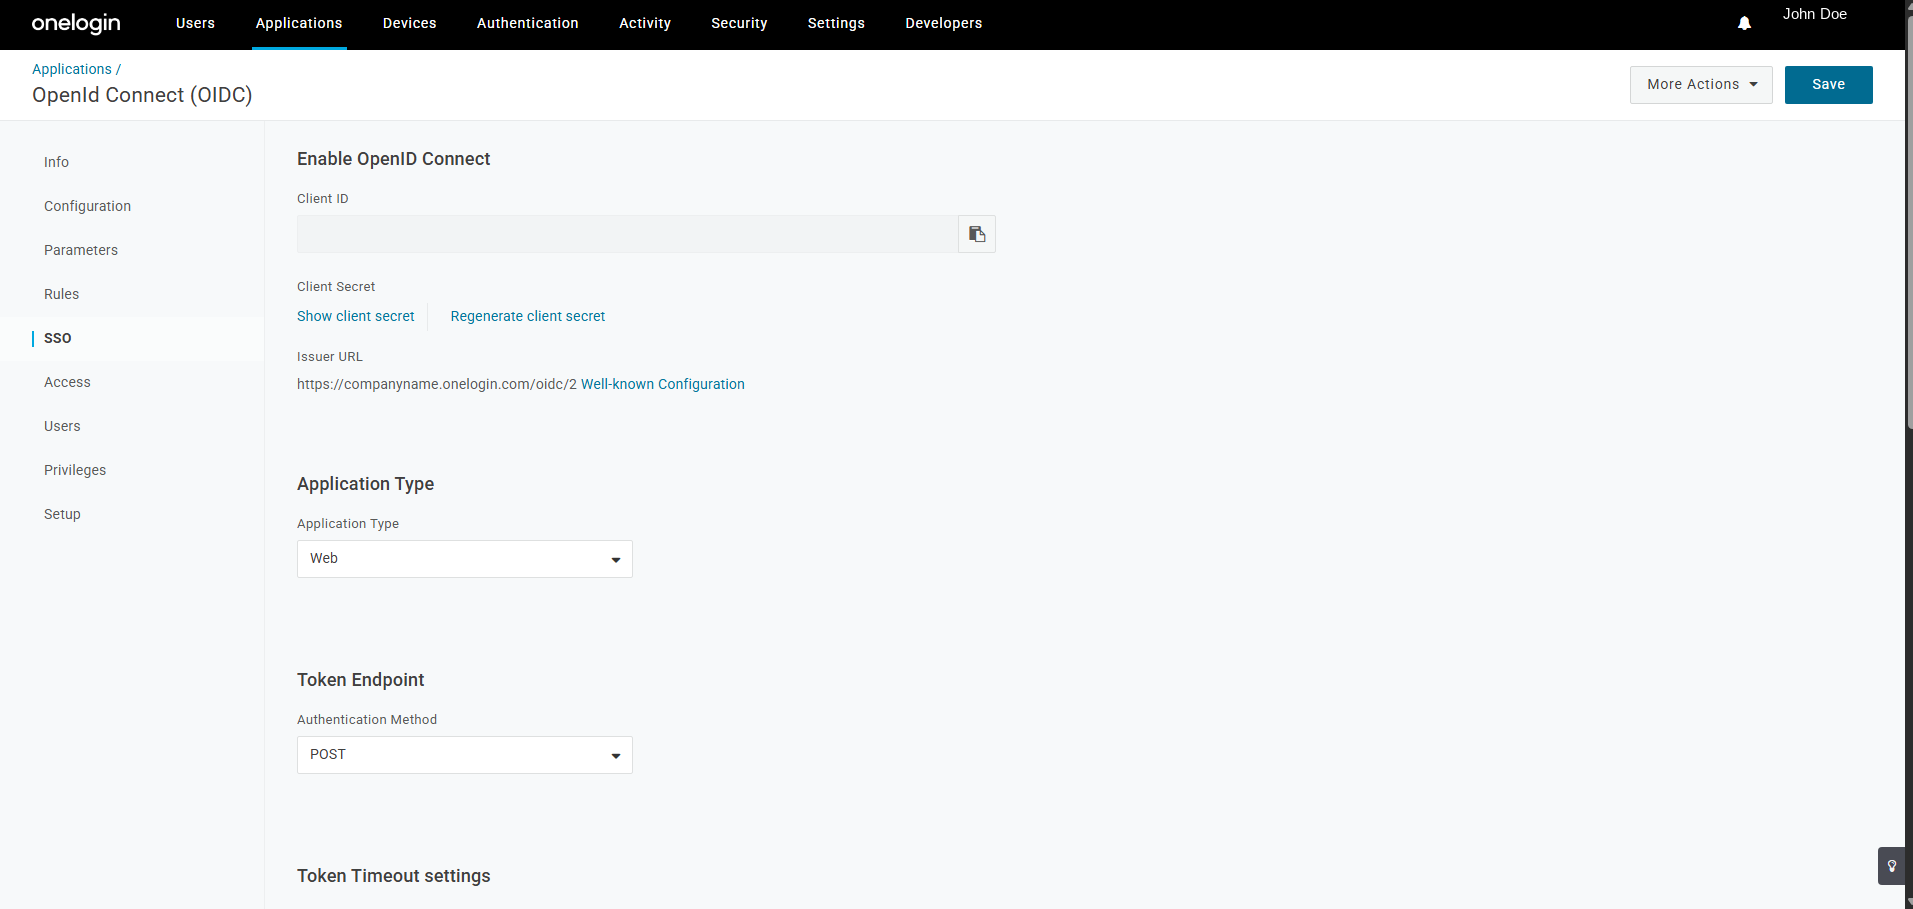
Task: Select the Users sidebar tab
Action: (x=62, y=426)
